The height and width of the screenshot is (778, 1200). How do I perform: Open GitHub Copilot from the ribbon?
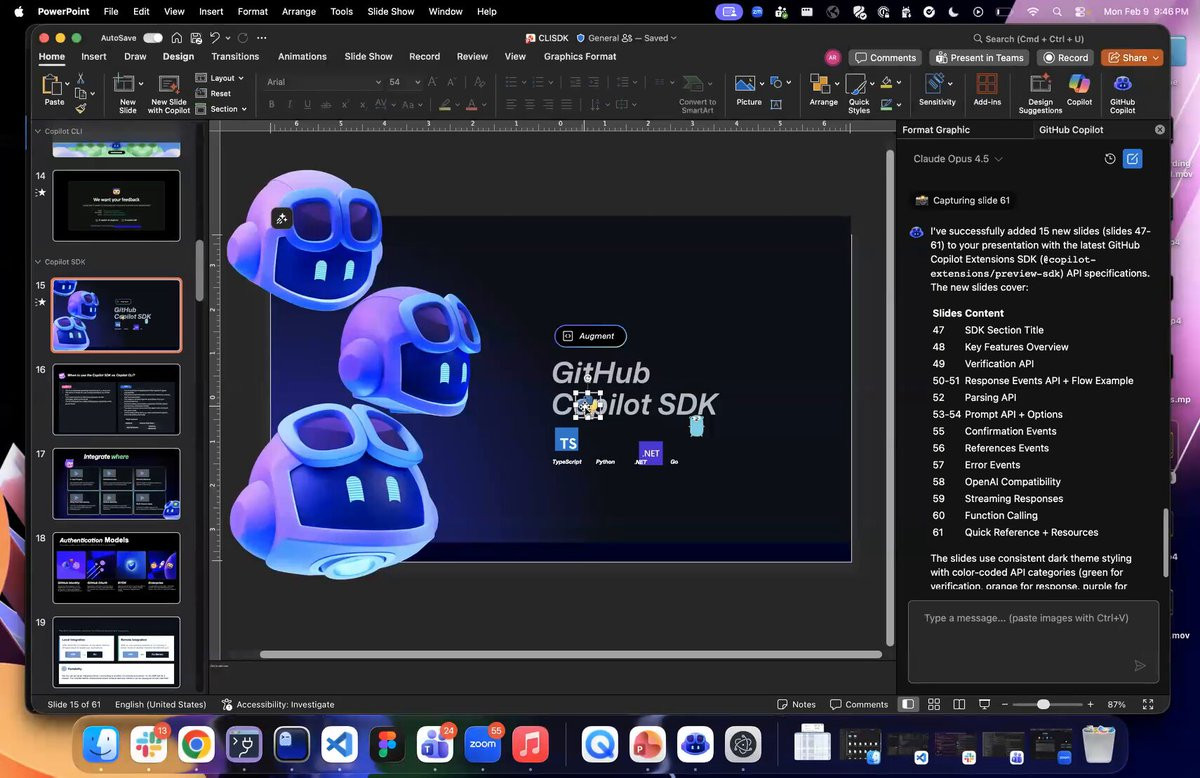(x=1122, y=88)
